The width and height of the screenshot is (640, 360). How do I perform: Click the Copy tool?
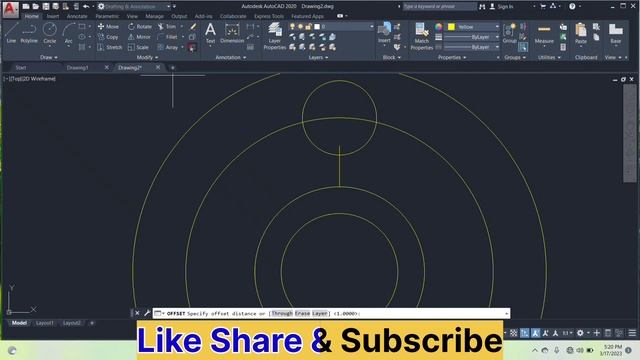coord(108,37)
